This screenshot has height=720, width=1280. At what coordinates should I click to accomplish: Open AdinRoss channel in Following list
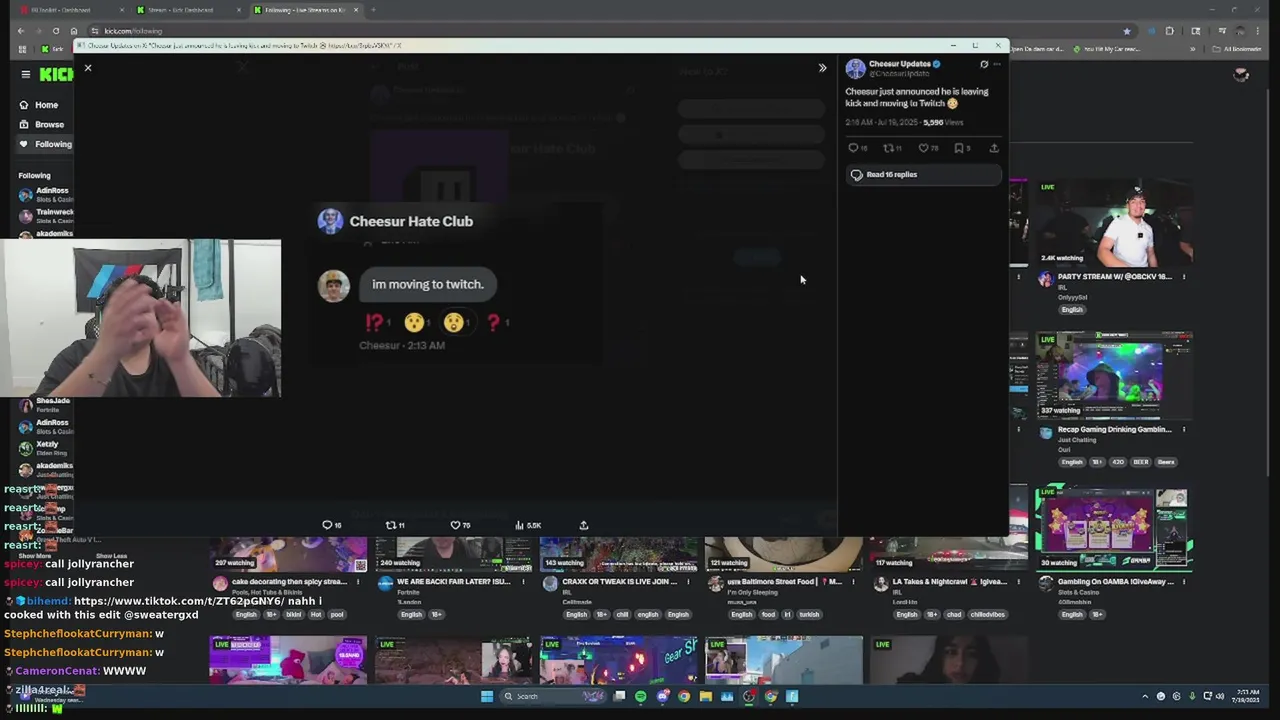point(46,194)
